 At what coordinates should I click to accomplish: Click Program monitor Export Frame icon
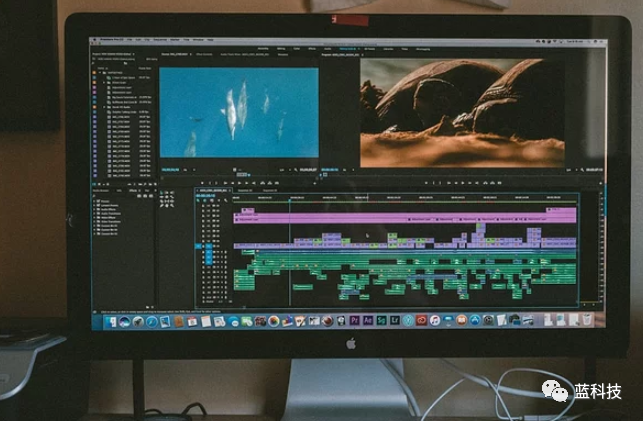click(x=499, y=182)
